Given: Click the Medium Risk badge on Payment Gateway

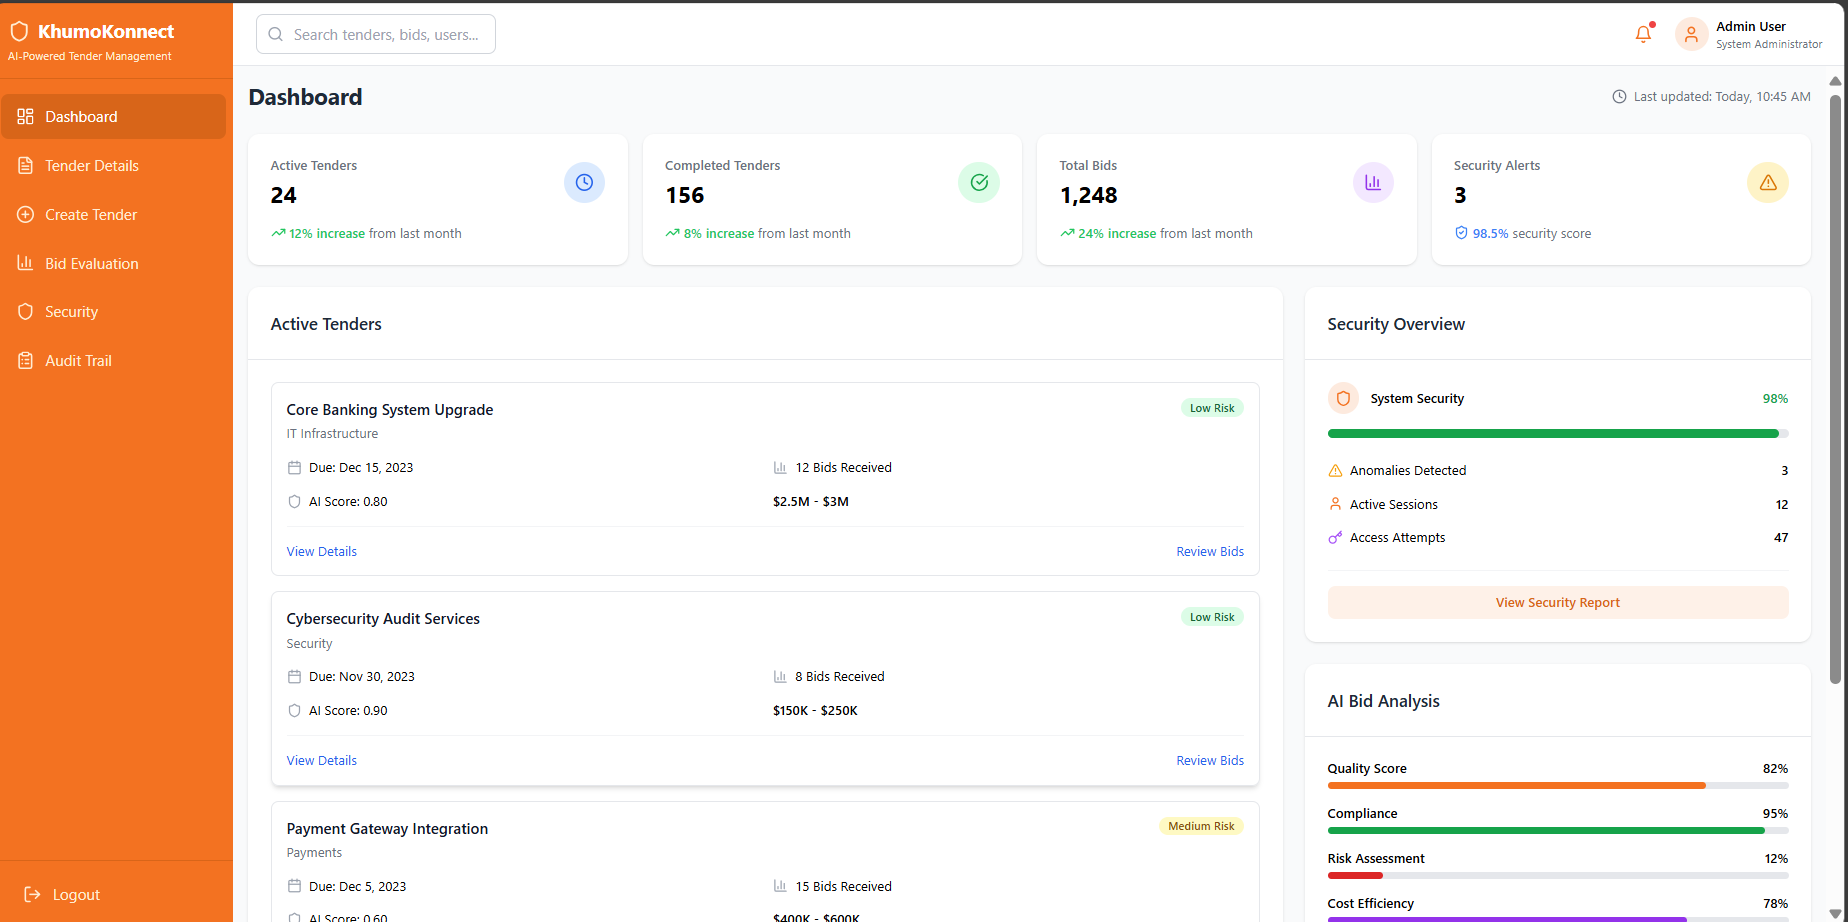Looking at the screenshot, I should click(1201, 826).
